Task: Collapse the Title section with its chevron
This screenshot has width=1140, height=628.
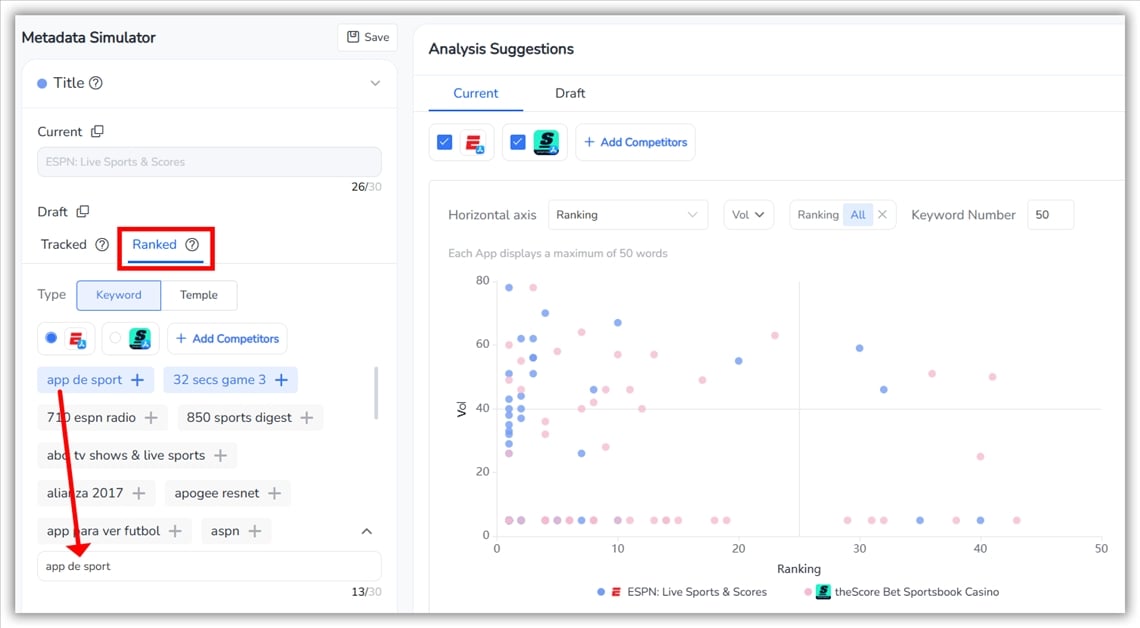Action: click(x=375, y=84)
